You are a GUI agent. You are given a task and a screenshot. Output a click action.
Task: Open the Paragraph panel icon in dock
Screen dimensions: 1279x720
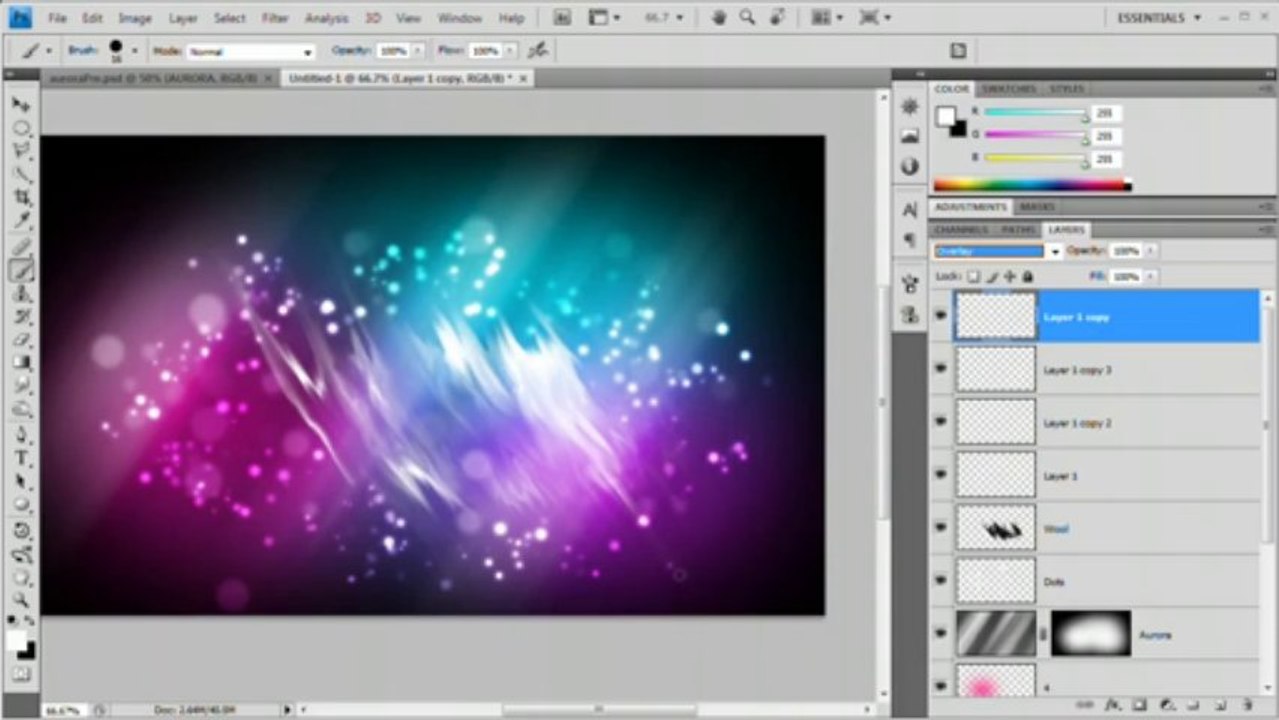click(910, 241)
